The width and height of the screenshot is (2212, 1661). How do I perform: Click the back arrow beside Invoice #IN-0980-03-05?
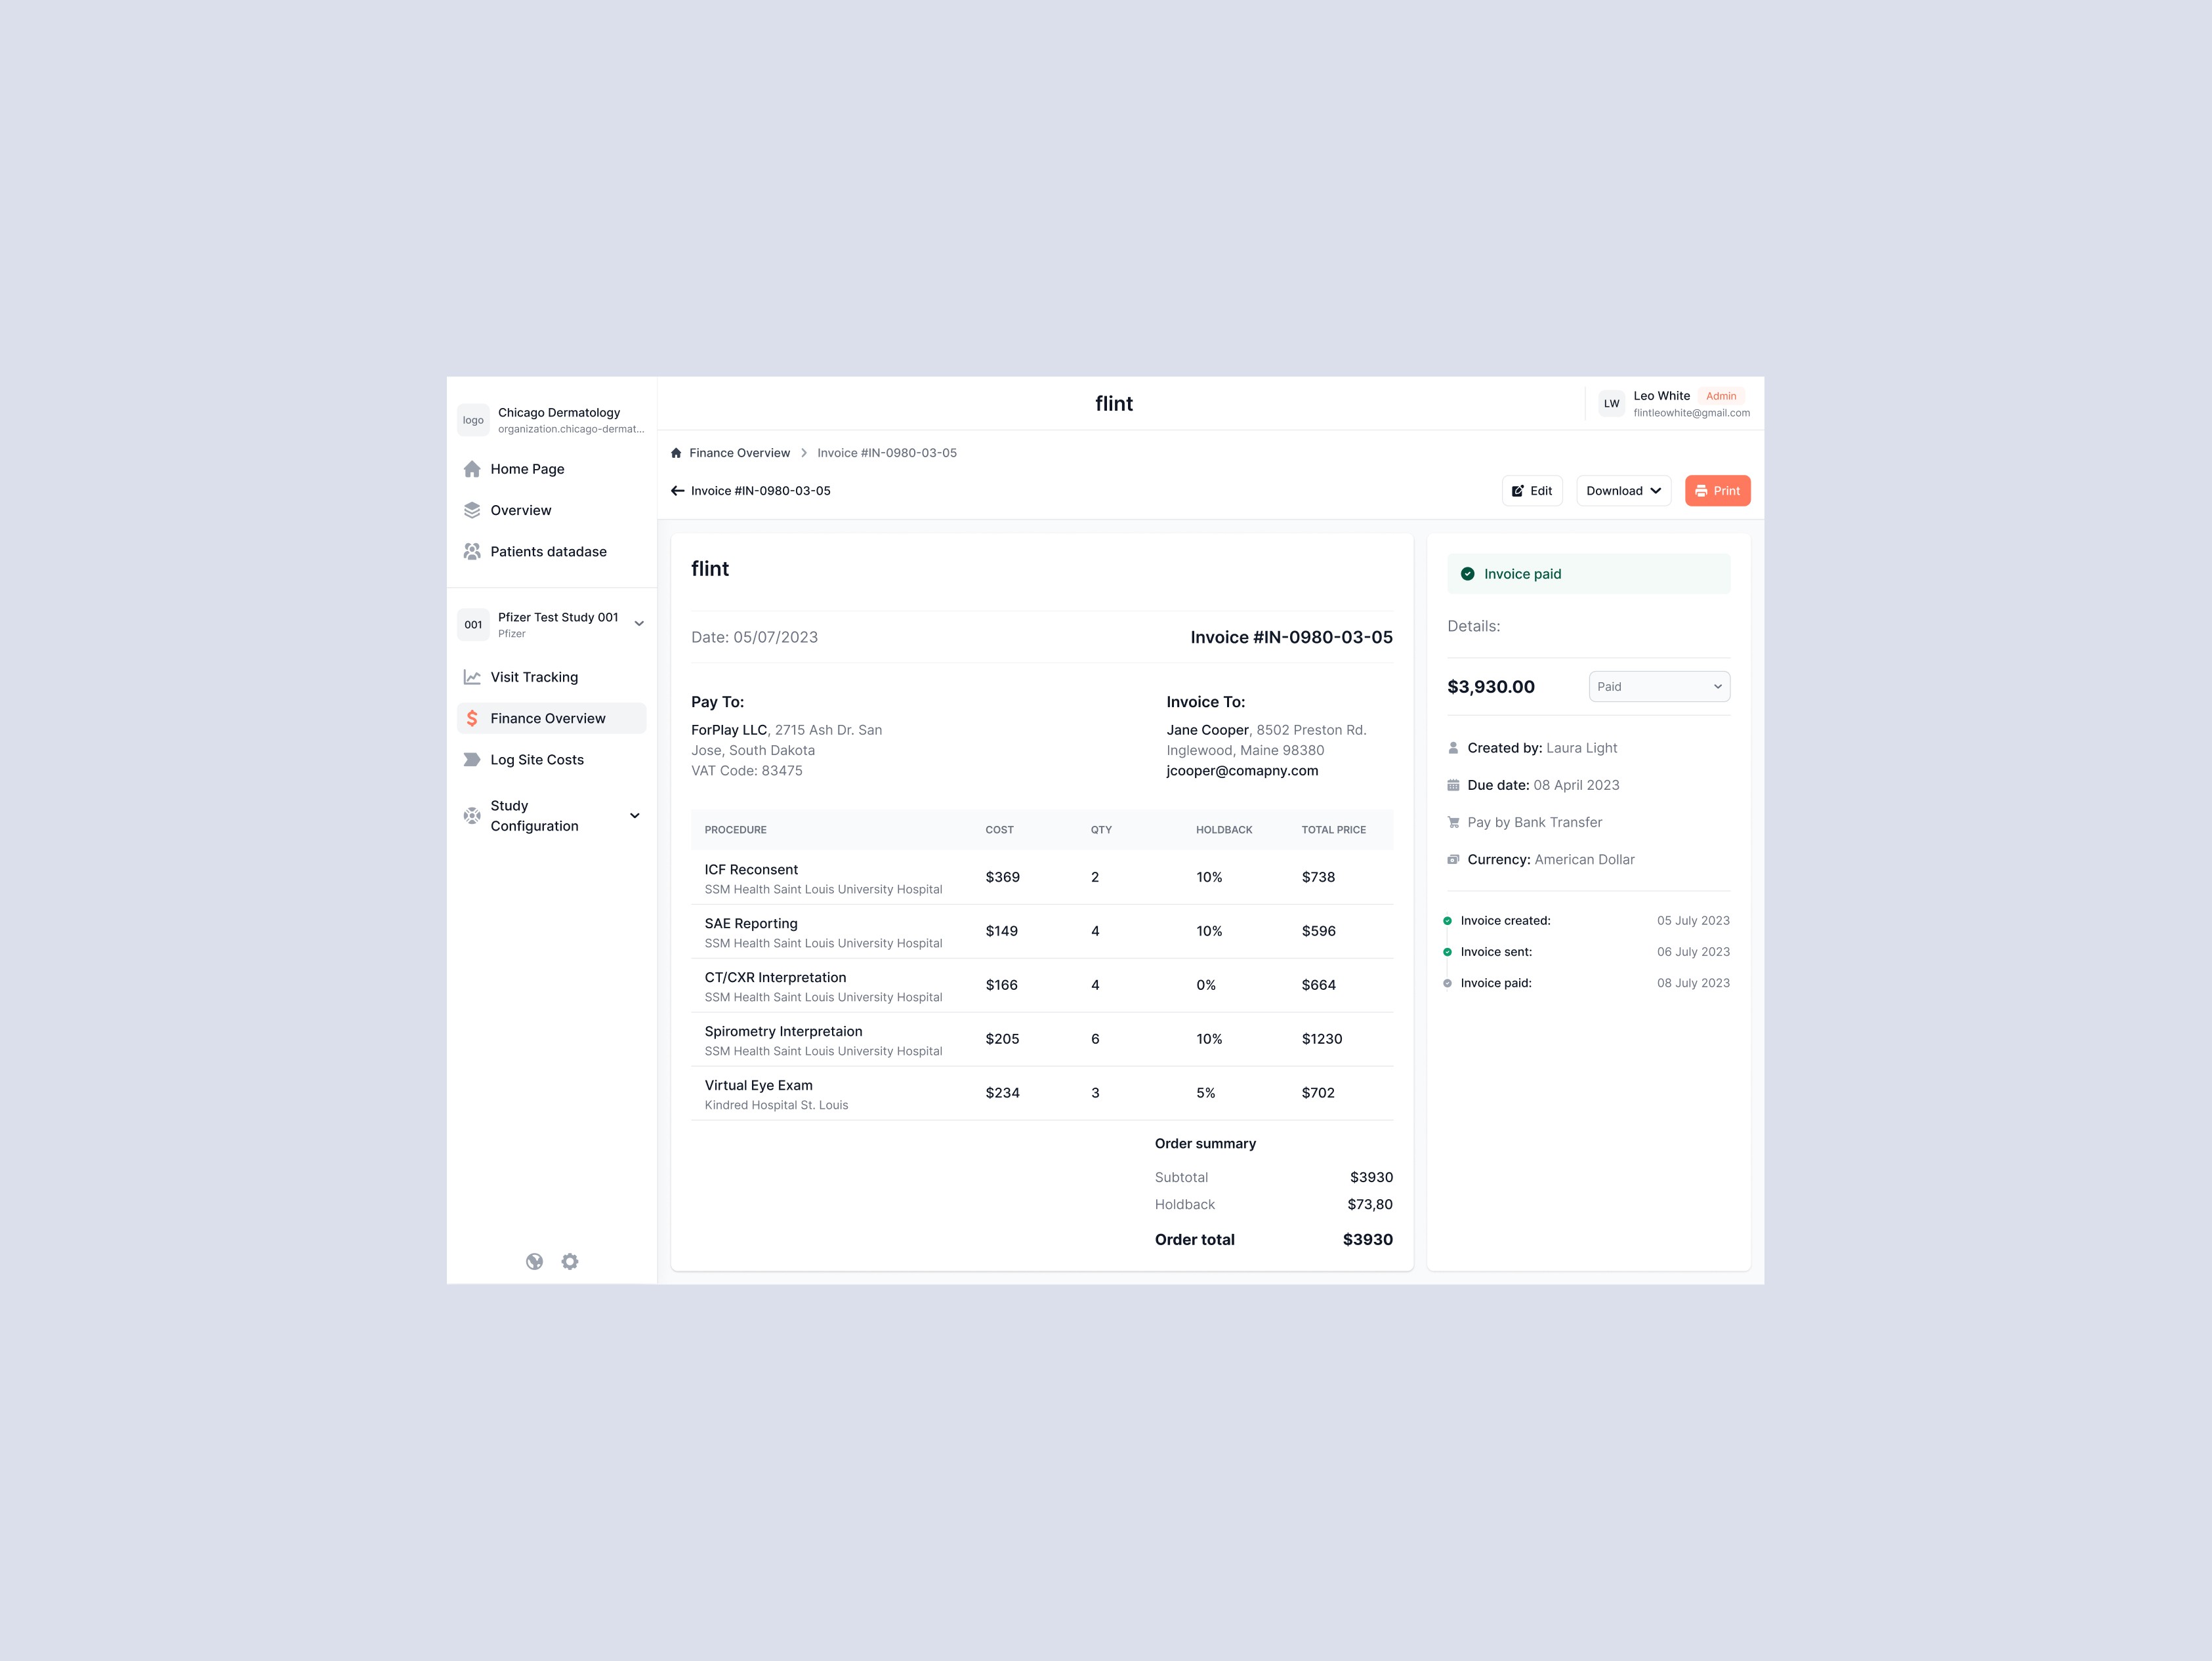[677, 491]
